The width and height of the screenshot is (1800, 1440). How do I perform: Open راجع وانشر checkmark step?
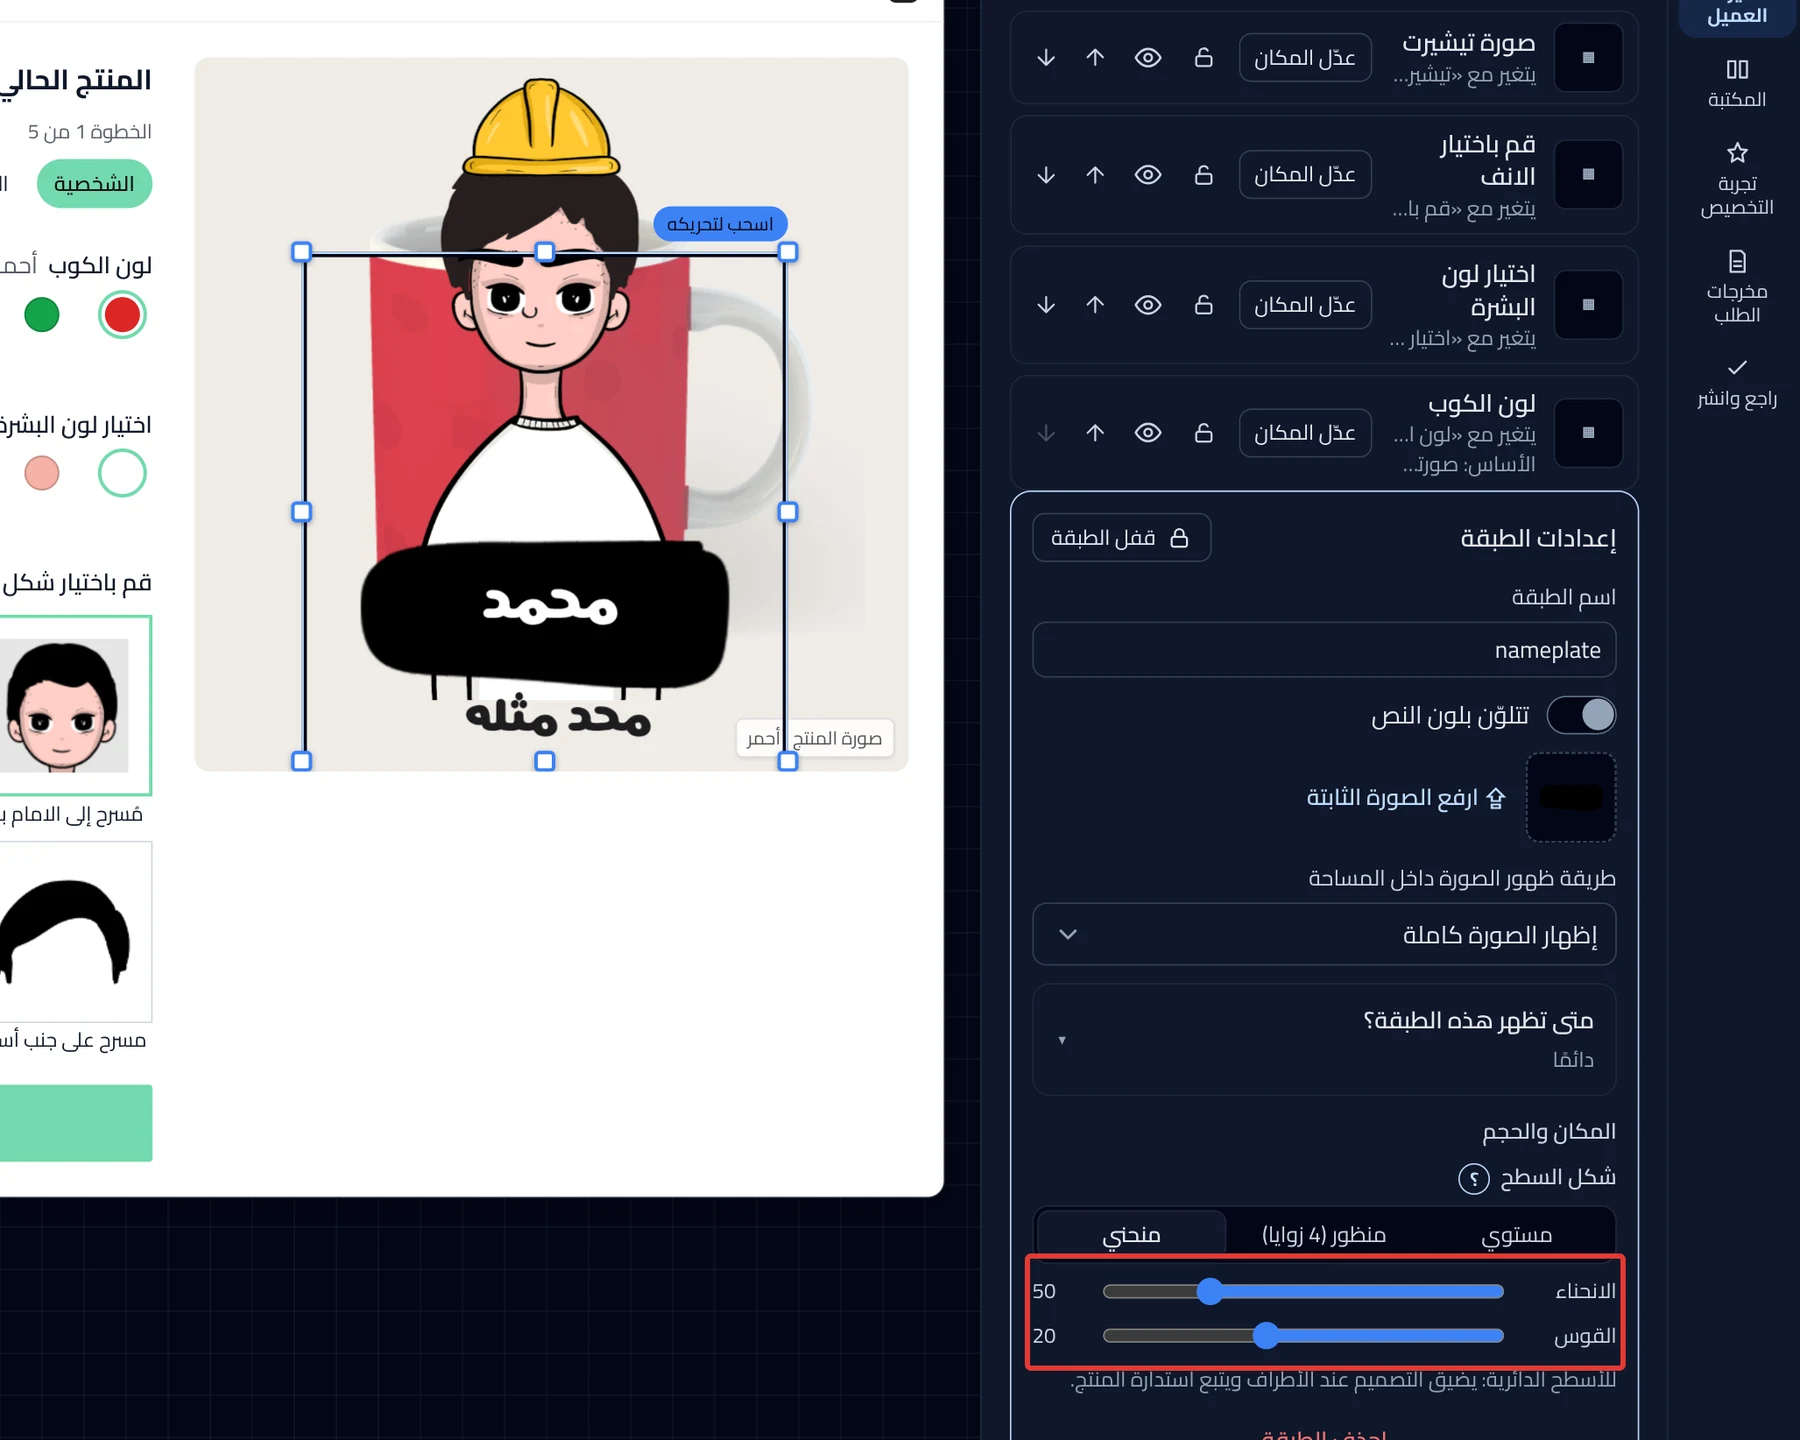coord(1737,384)
